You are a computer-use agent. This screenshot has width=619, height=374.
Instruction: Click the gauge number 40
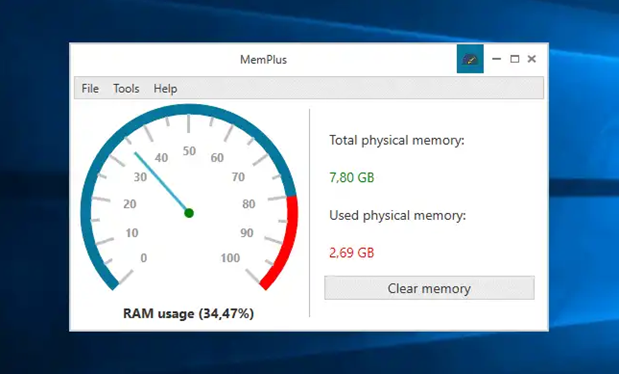tap(161, 158)
